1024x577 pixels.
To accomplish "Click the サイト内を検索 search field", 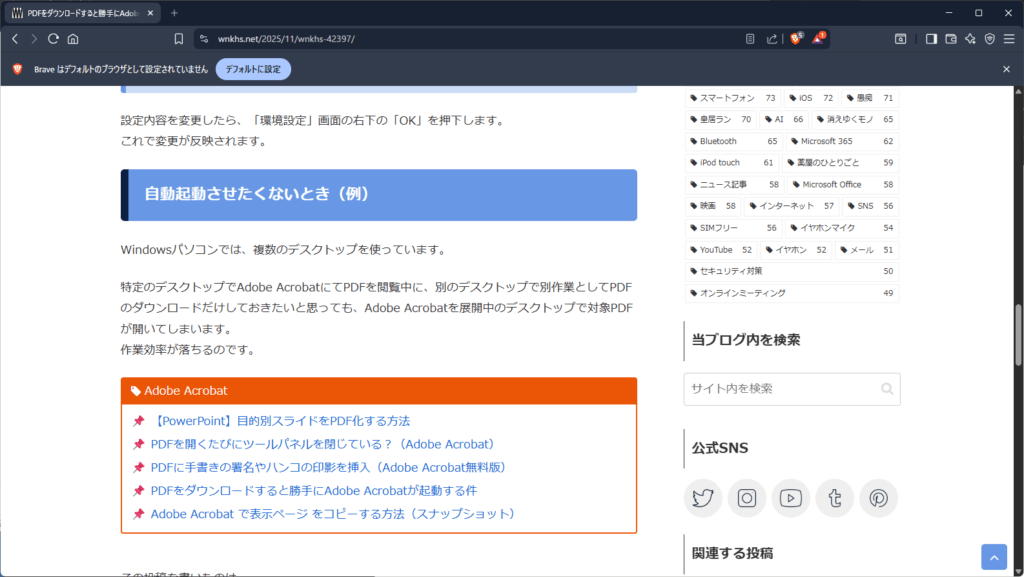I will [x=780, y=389].
